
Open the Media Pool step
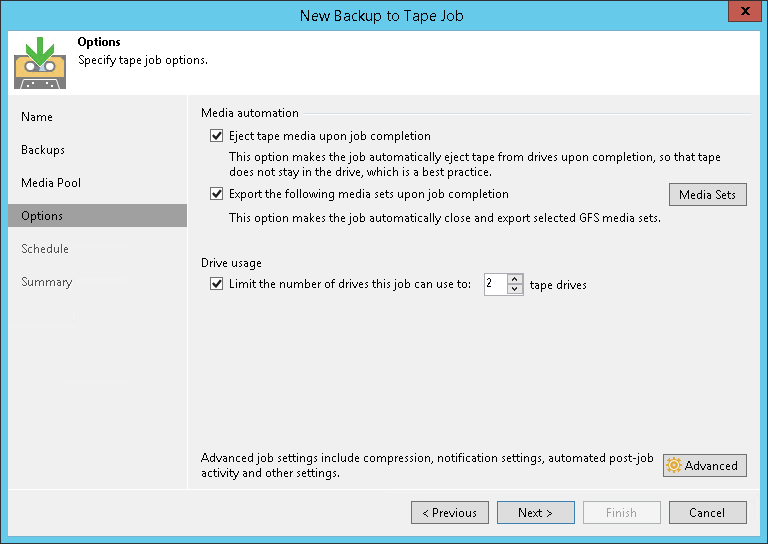click(x=51, y=183)
